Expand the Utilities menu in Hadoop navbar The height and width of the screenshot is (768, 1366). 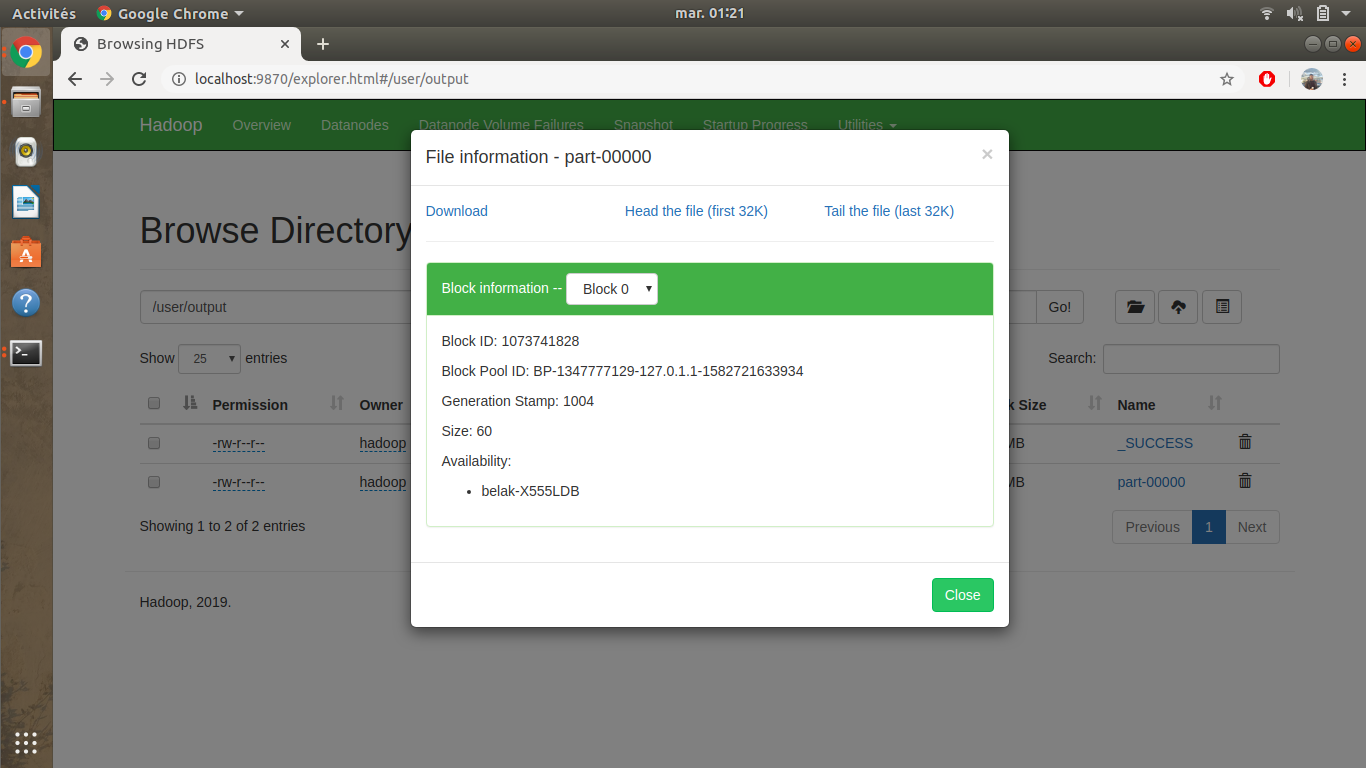click(x=867, y=125)
